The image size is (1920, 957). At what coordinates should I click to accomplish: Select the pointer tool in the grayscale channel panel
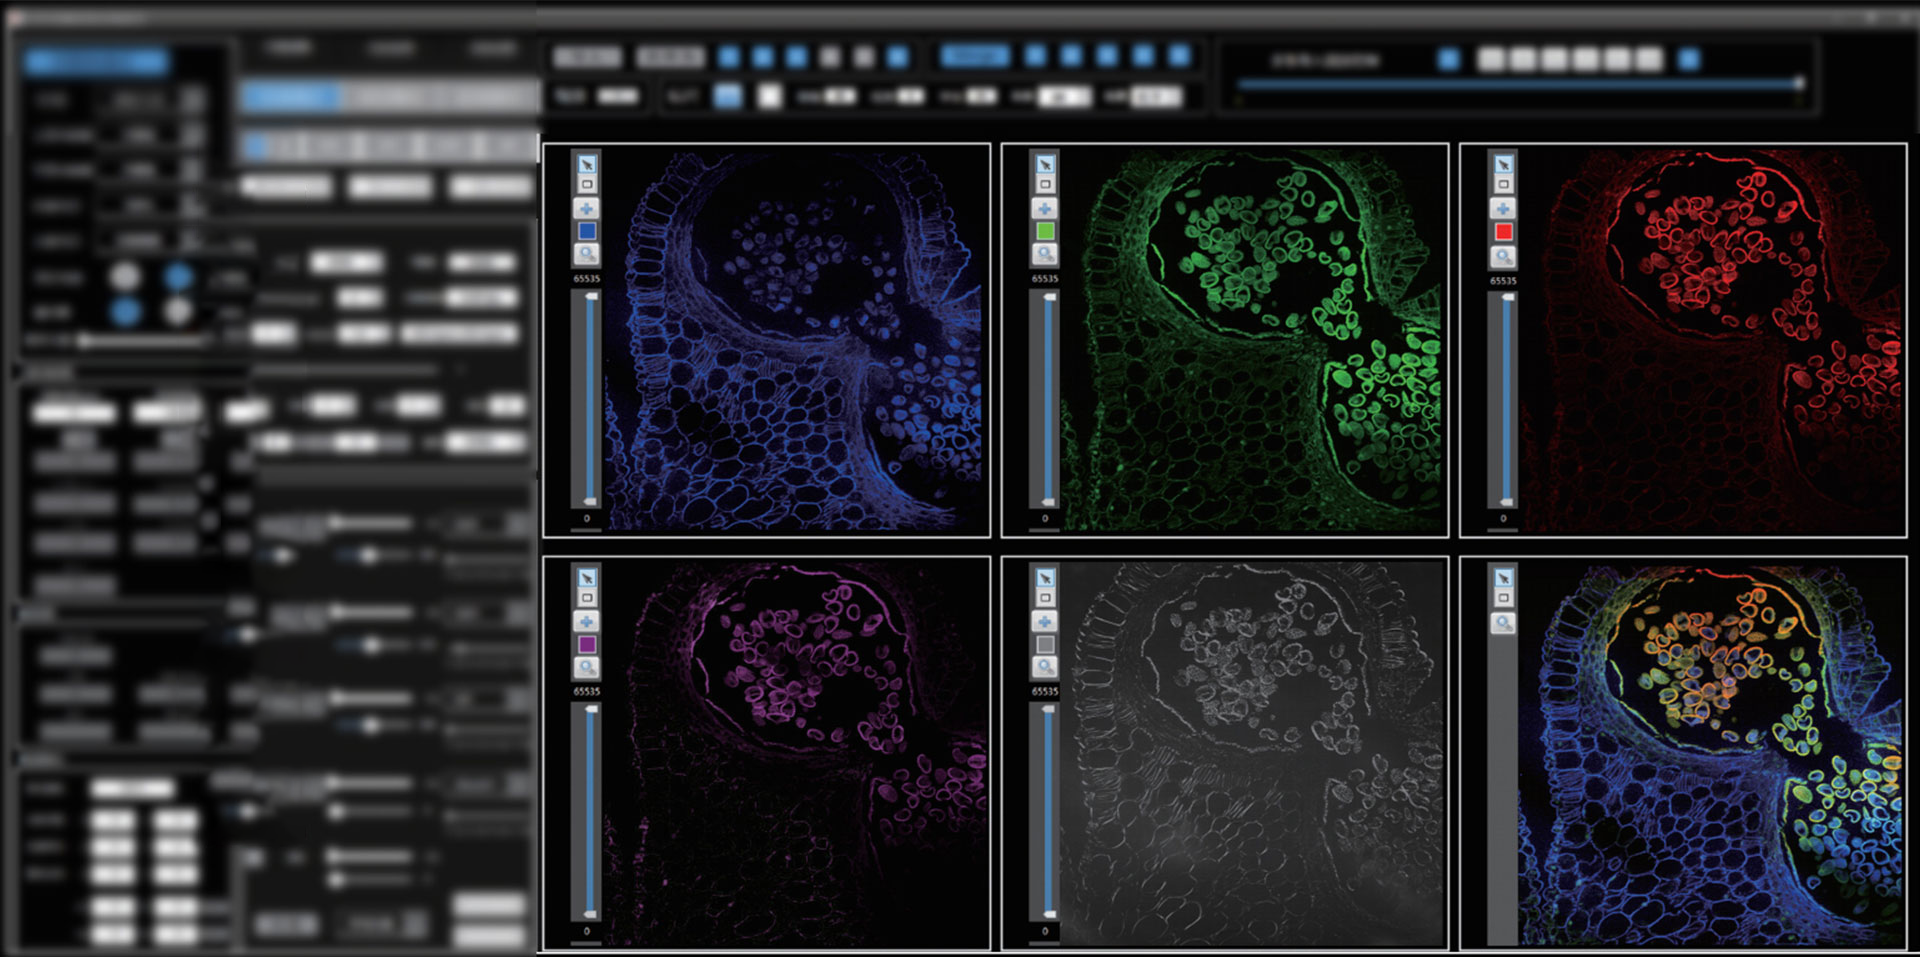pos(1045,577)
